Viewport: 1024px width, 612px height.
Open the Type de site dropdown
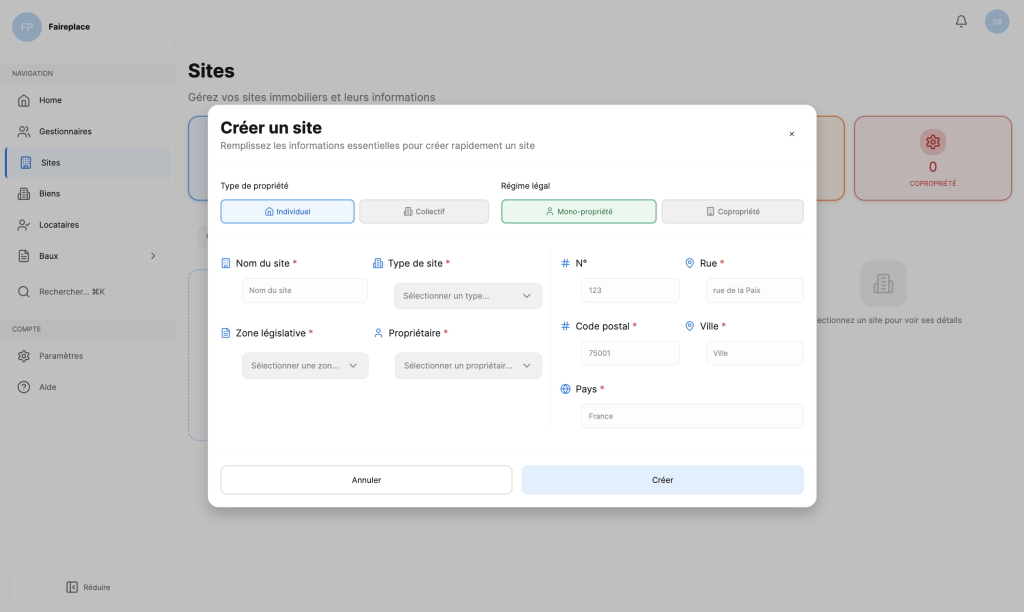click(468, 296)
